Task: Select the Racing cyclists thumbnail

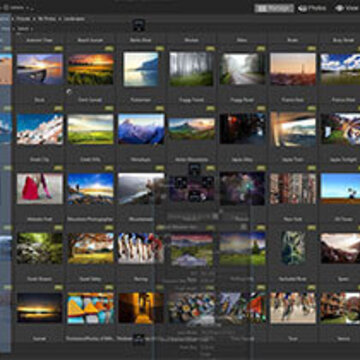Action: point(141,248)
